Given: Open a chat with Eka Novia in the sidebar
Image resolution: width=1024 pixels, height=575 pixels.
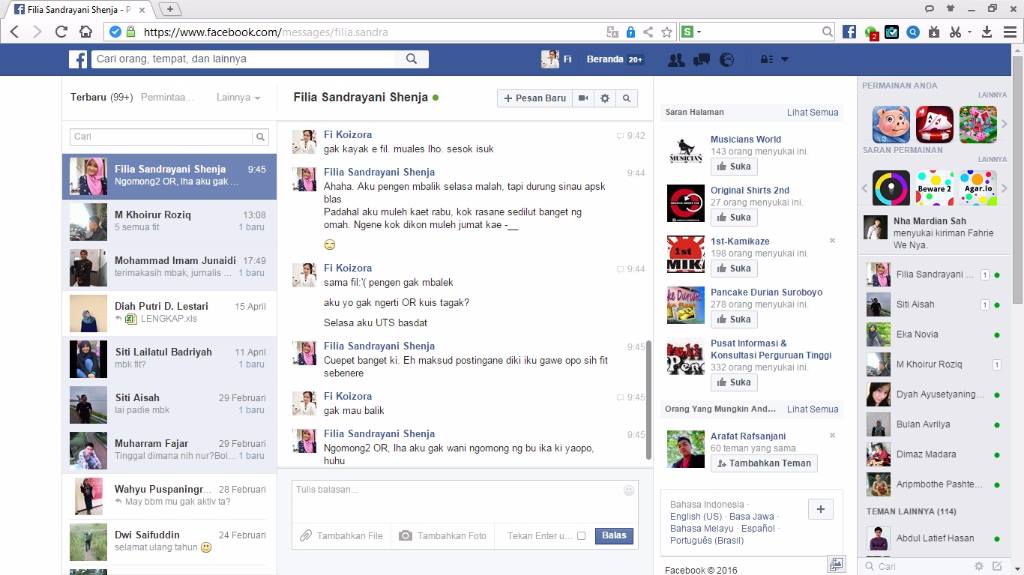Looking at the screenshot, I should click(934, 335).
